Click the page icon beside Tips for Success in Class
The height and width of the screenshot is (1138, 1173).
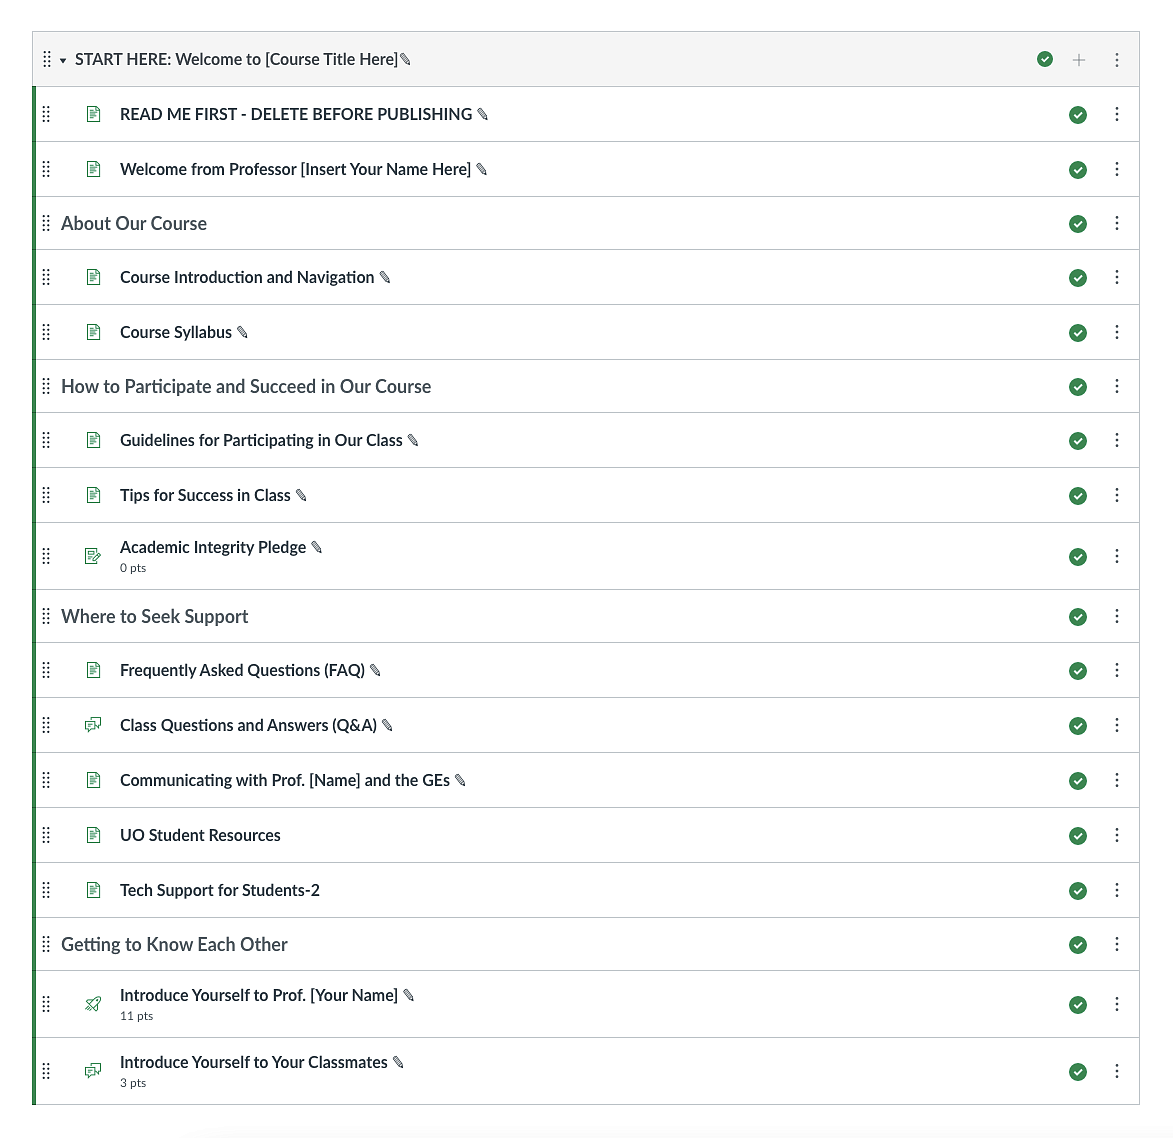(94, 495)
